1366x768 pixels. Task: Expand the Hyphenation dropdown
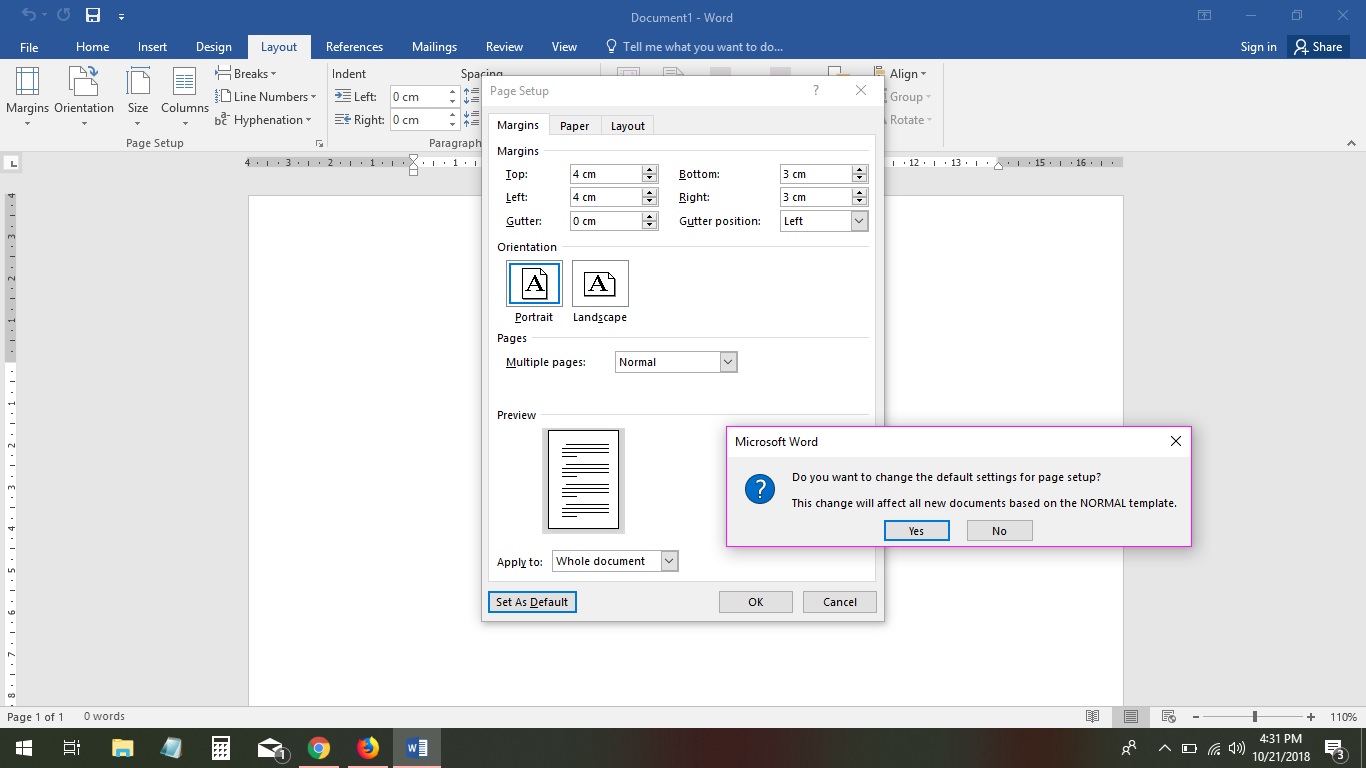click(x=263, y=120)
